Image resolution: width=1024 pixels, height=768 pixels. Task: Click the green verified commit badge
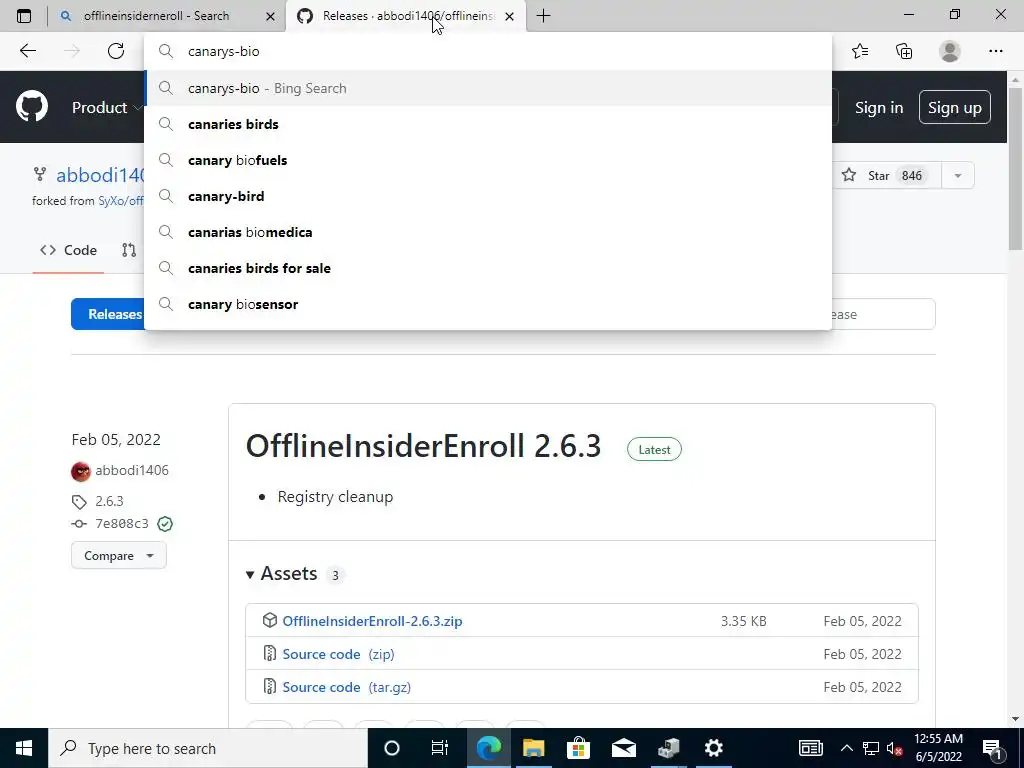pos(165,524)
